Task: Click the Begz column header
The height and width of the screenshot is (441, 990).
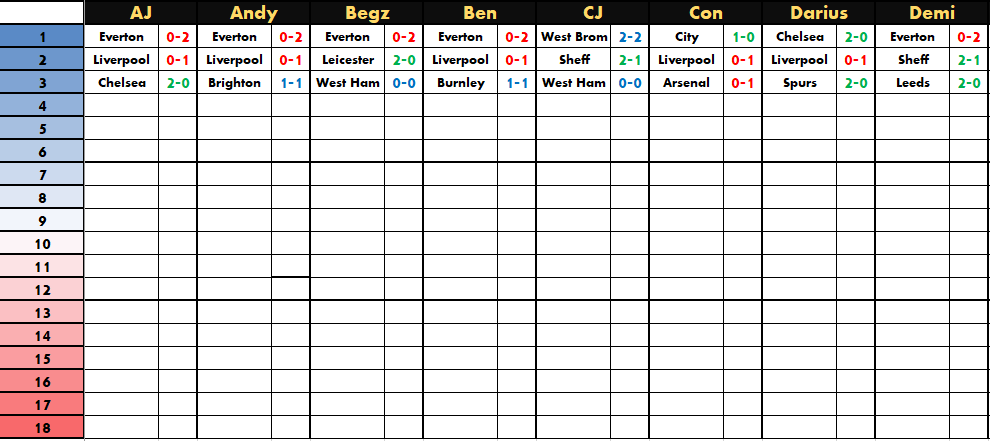Action: point(366,13)
